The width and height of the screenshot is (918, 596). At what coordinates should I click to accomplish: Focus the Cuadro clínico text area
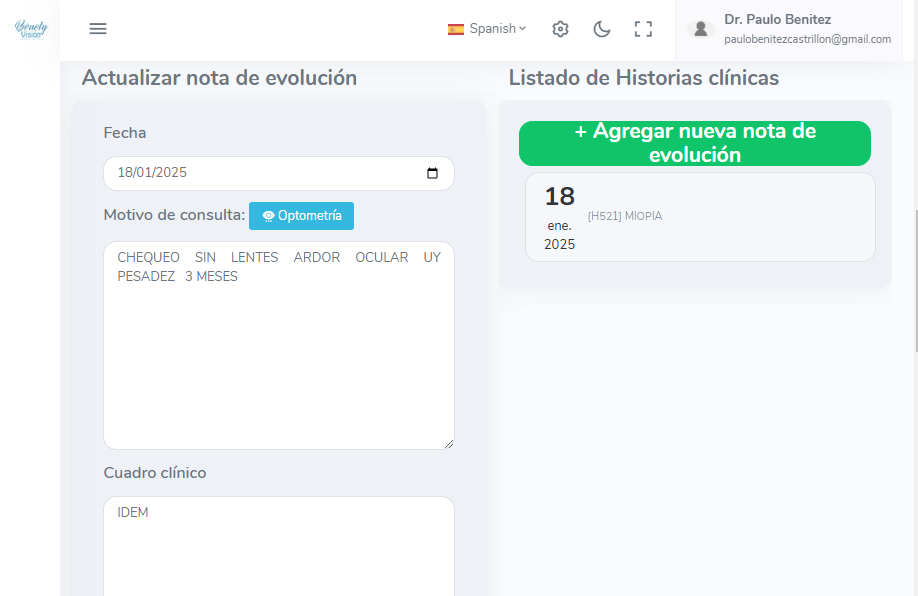point(278,550)
